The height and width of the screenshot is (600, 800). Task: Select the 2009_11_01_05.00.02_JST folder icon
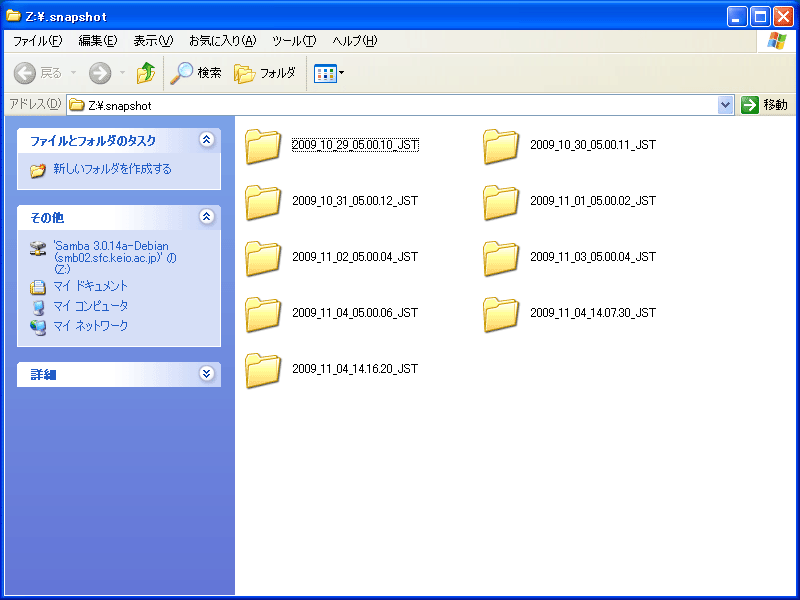(501, 202)
